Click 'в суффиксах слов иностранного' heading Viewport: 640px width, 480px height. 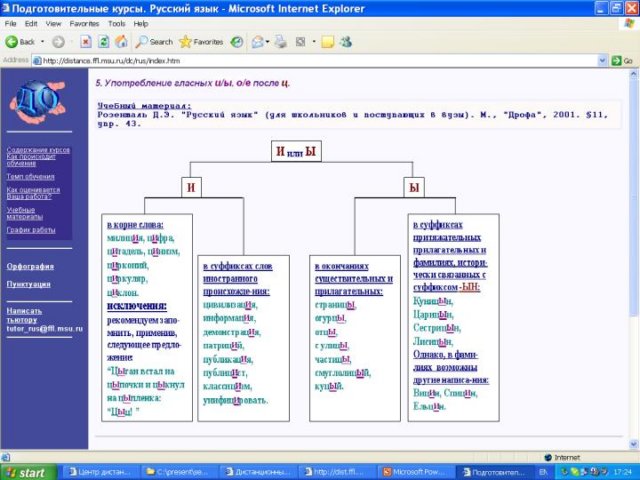tap(238, 273)
